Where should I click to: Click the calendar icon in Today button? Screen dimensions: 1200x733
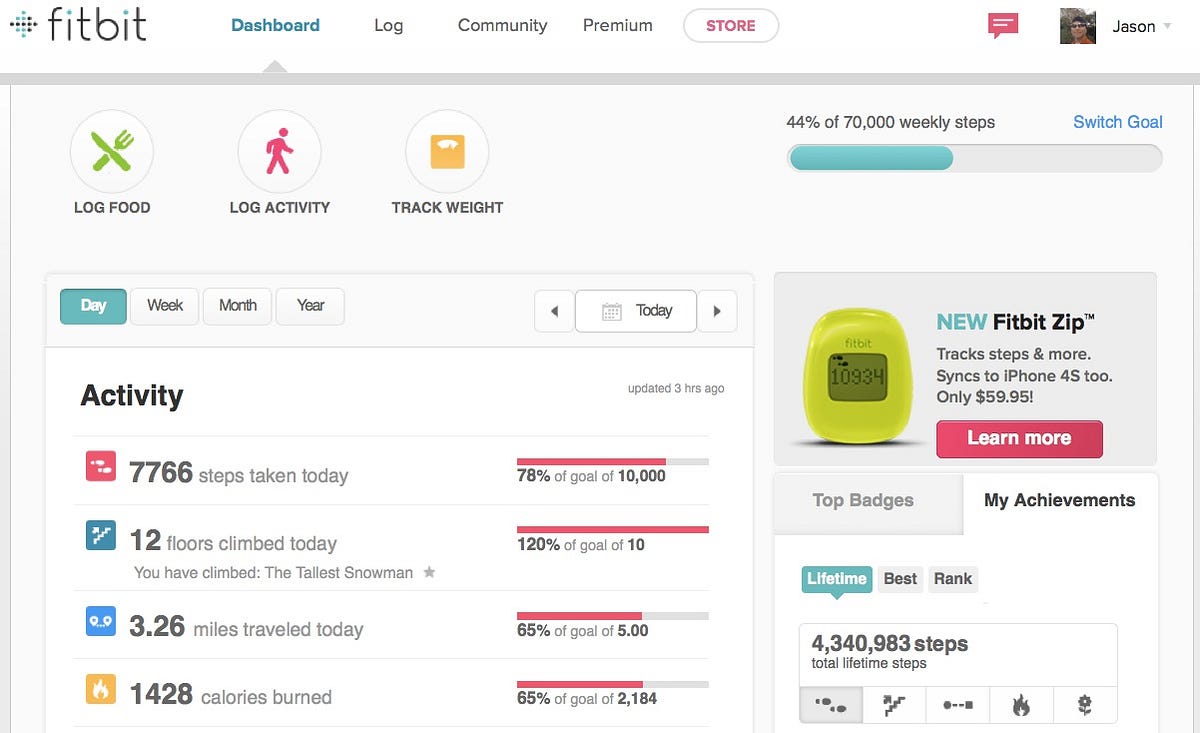click(x=612, y=311)
